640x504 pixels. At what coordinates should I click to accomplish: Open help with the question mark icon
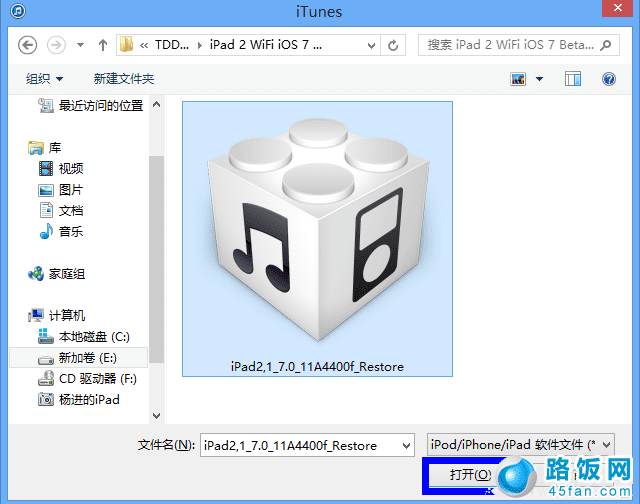[609, 79]
